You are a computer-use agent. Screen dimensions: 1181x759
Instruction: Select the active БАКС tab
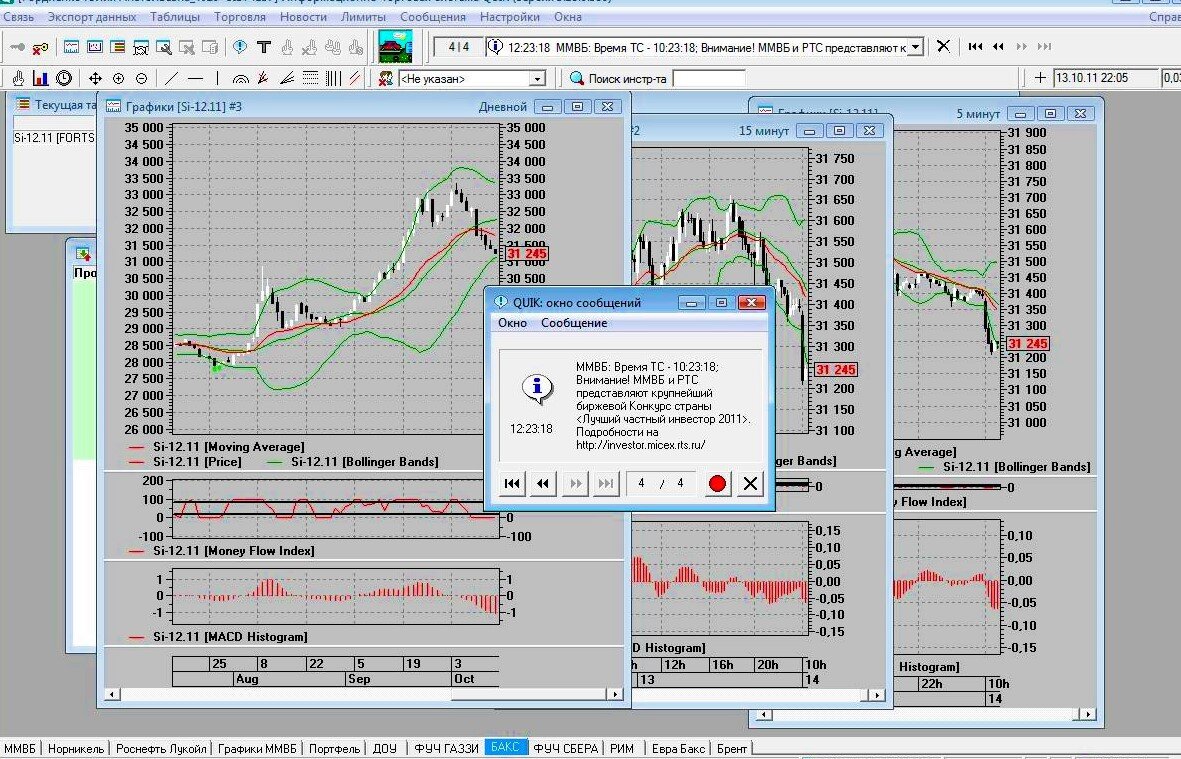[x=505, y=747]
